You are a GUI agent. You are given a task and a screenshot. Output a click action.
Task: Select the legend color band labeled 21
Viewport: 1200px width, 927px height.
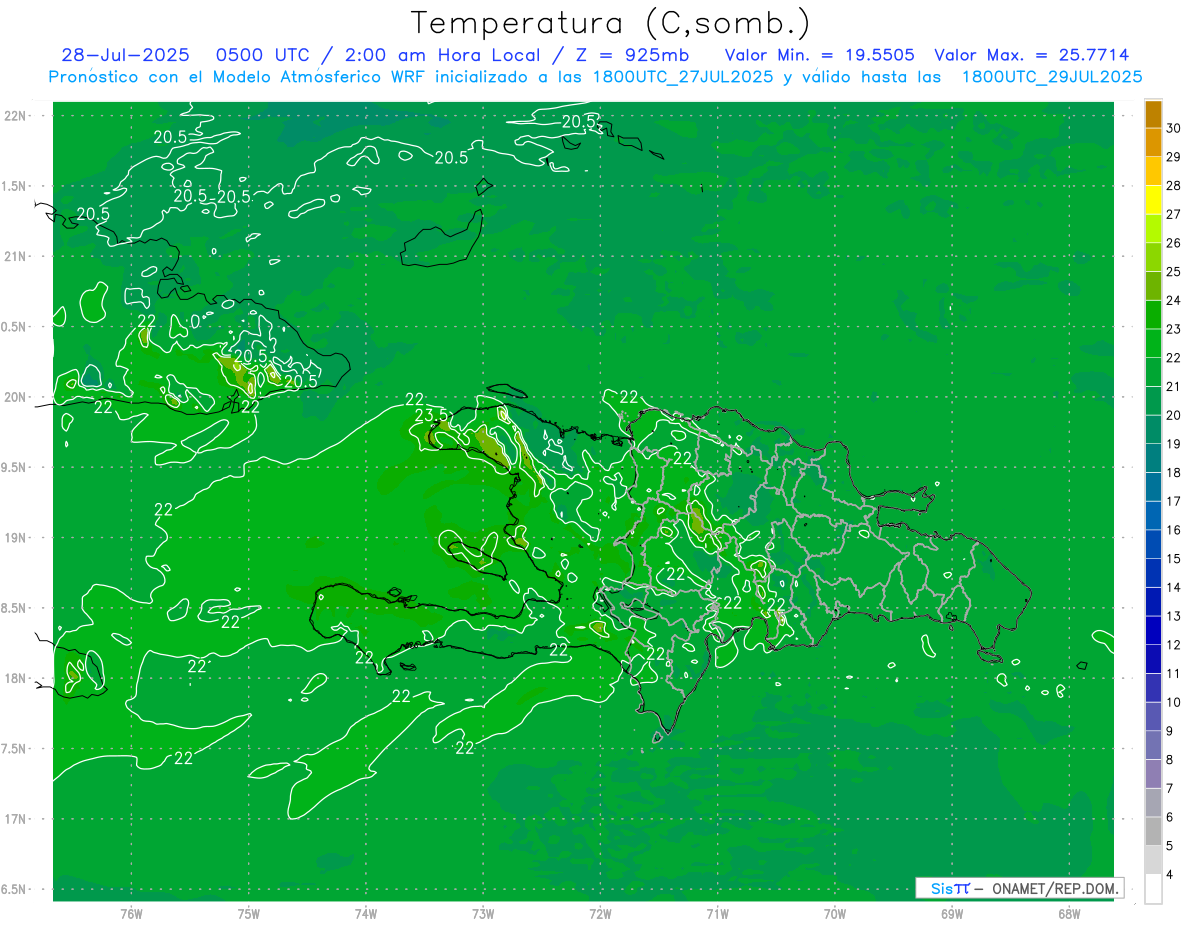coord(1153,372)
